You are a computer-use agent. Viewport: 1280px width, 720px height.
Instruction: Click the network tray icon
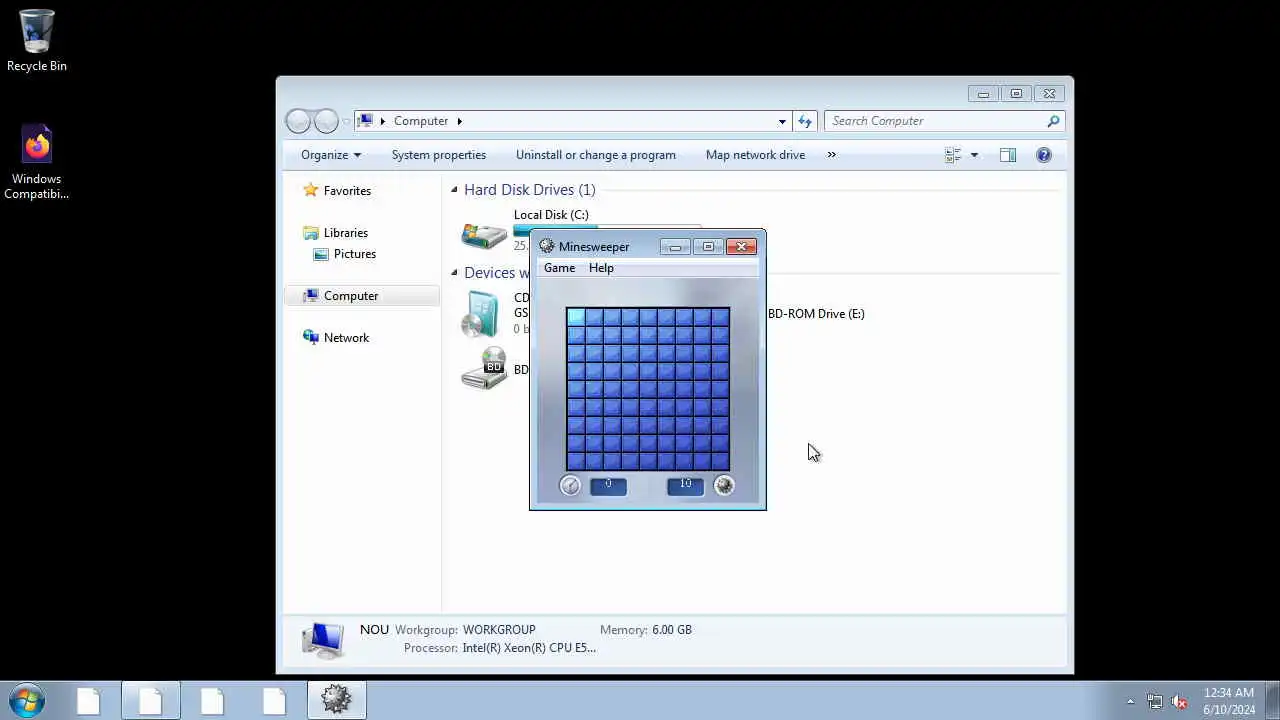1154,701
